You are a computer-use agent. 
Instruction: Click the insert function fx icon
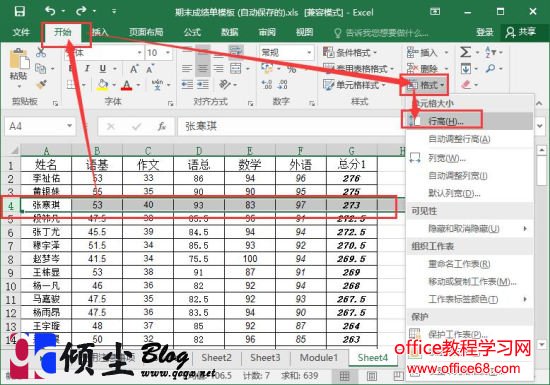pos(161,126)
